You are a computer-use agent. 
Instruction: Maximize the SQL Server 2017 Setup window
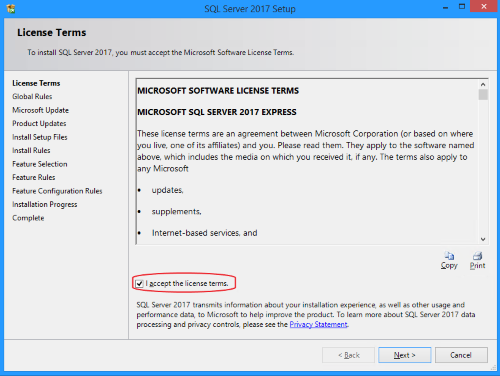click(462, 7)
